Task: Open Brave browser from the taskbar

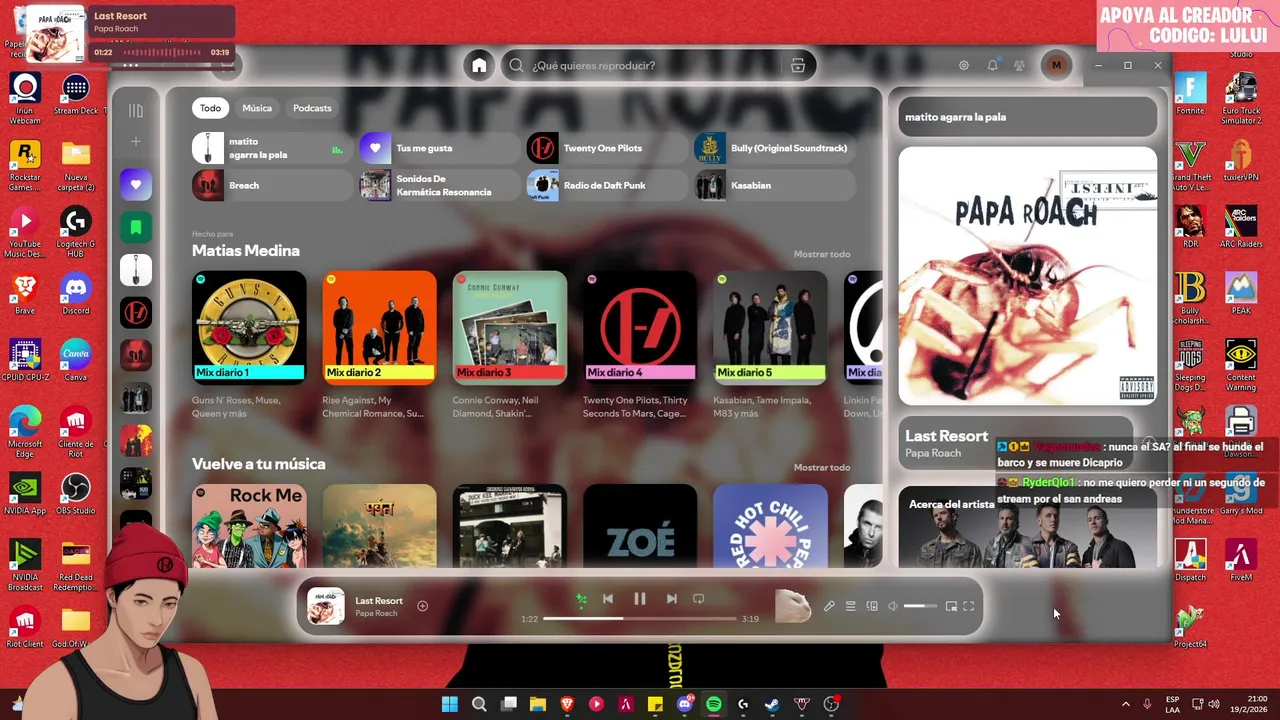Action: (x=567, y=704)
